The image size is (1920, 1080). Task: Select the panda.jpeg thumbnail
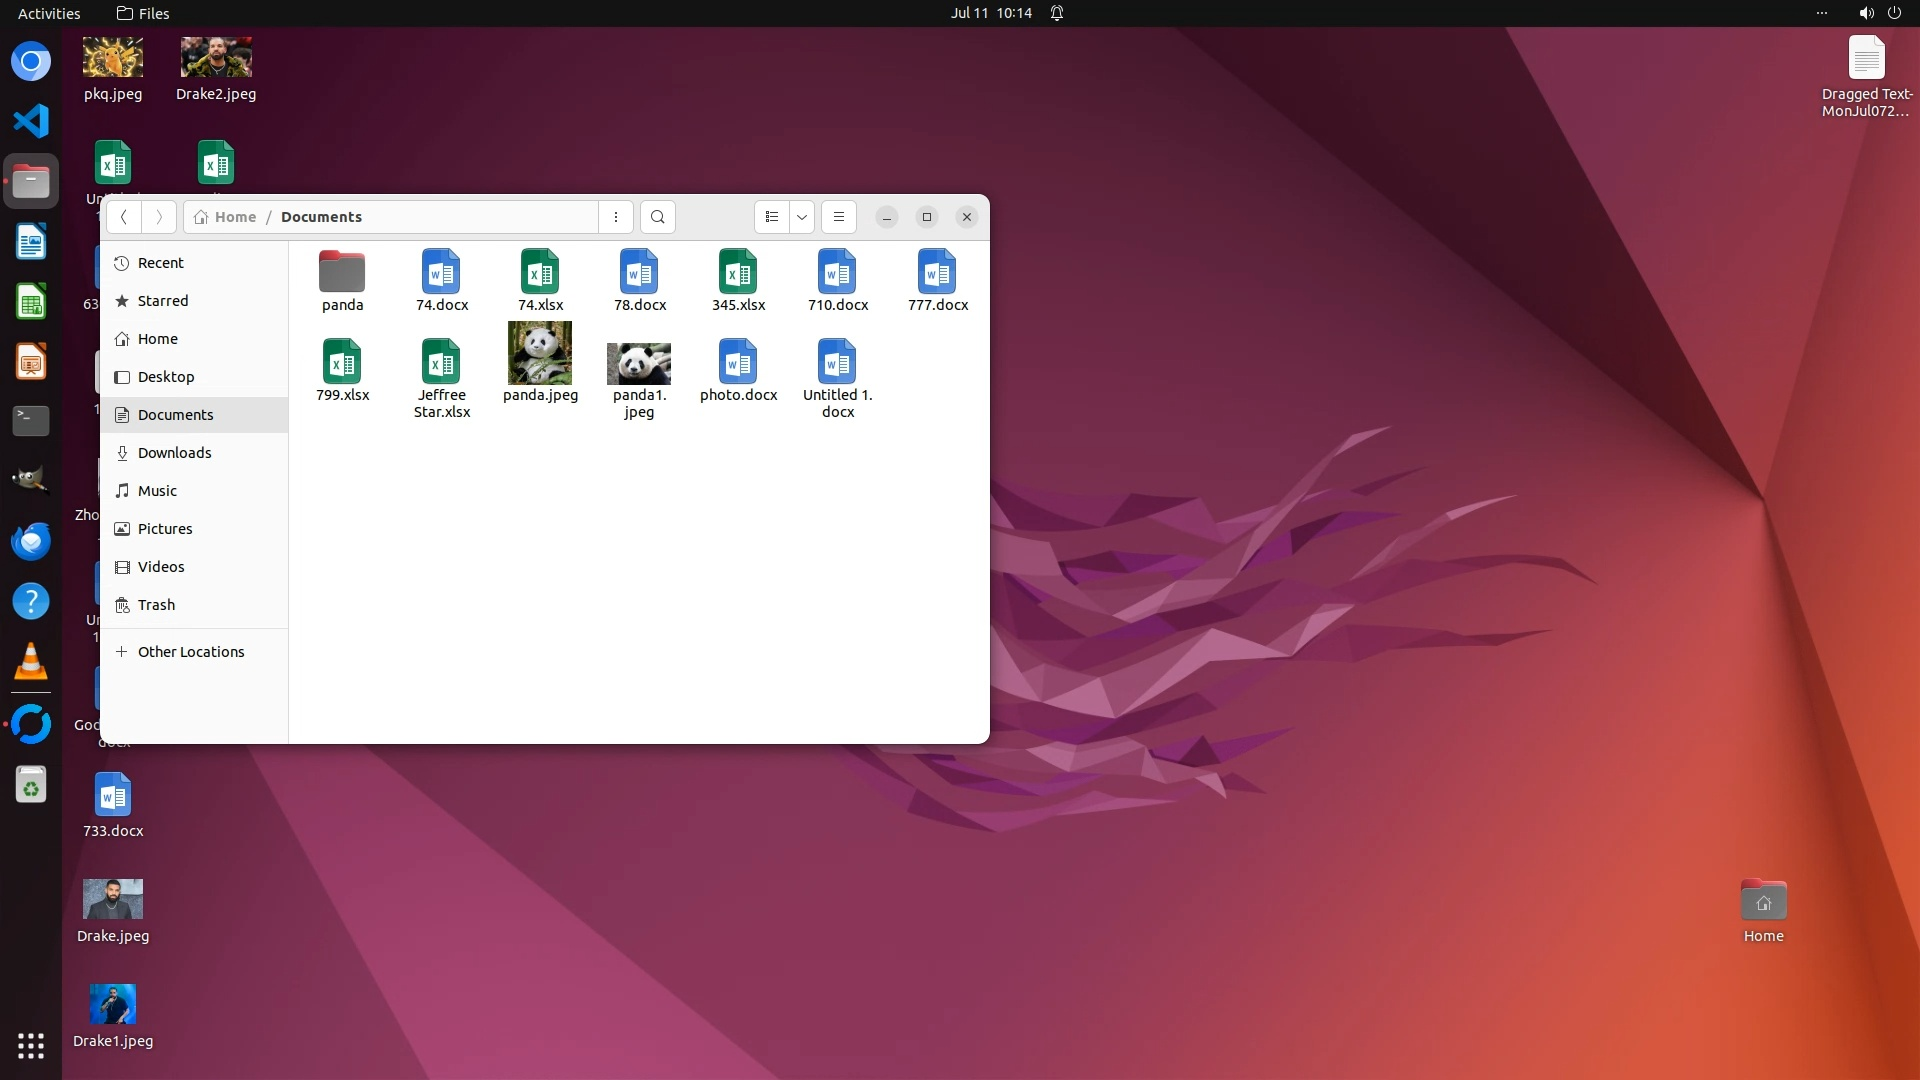coord(540,361)
